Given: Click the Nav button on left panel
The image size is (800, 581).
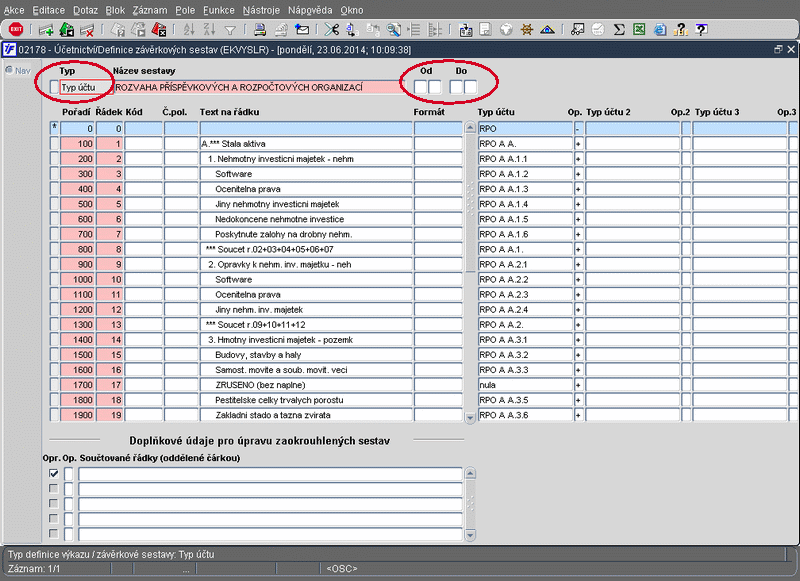Looking at the screenshot, I should tap(18, 70).
